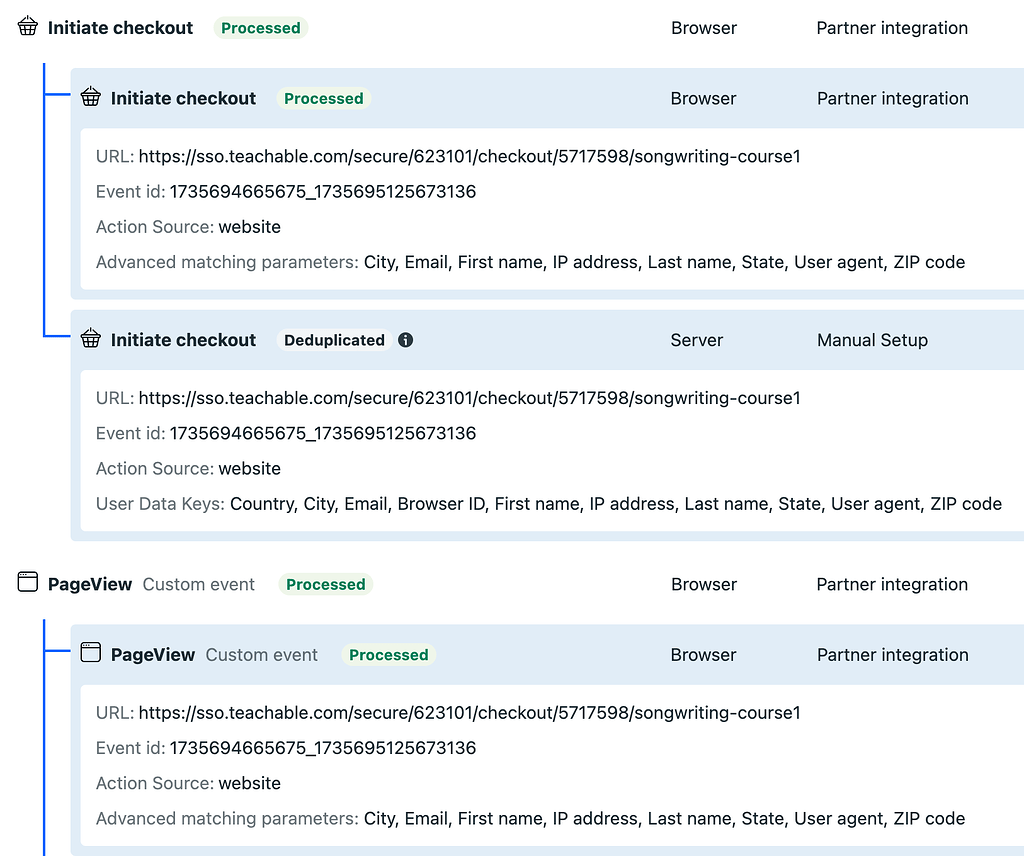Collapse the top PageView Custom event group
The width and height of the screenshot is (1024, 856).
(90, 584)
